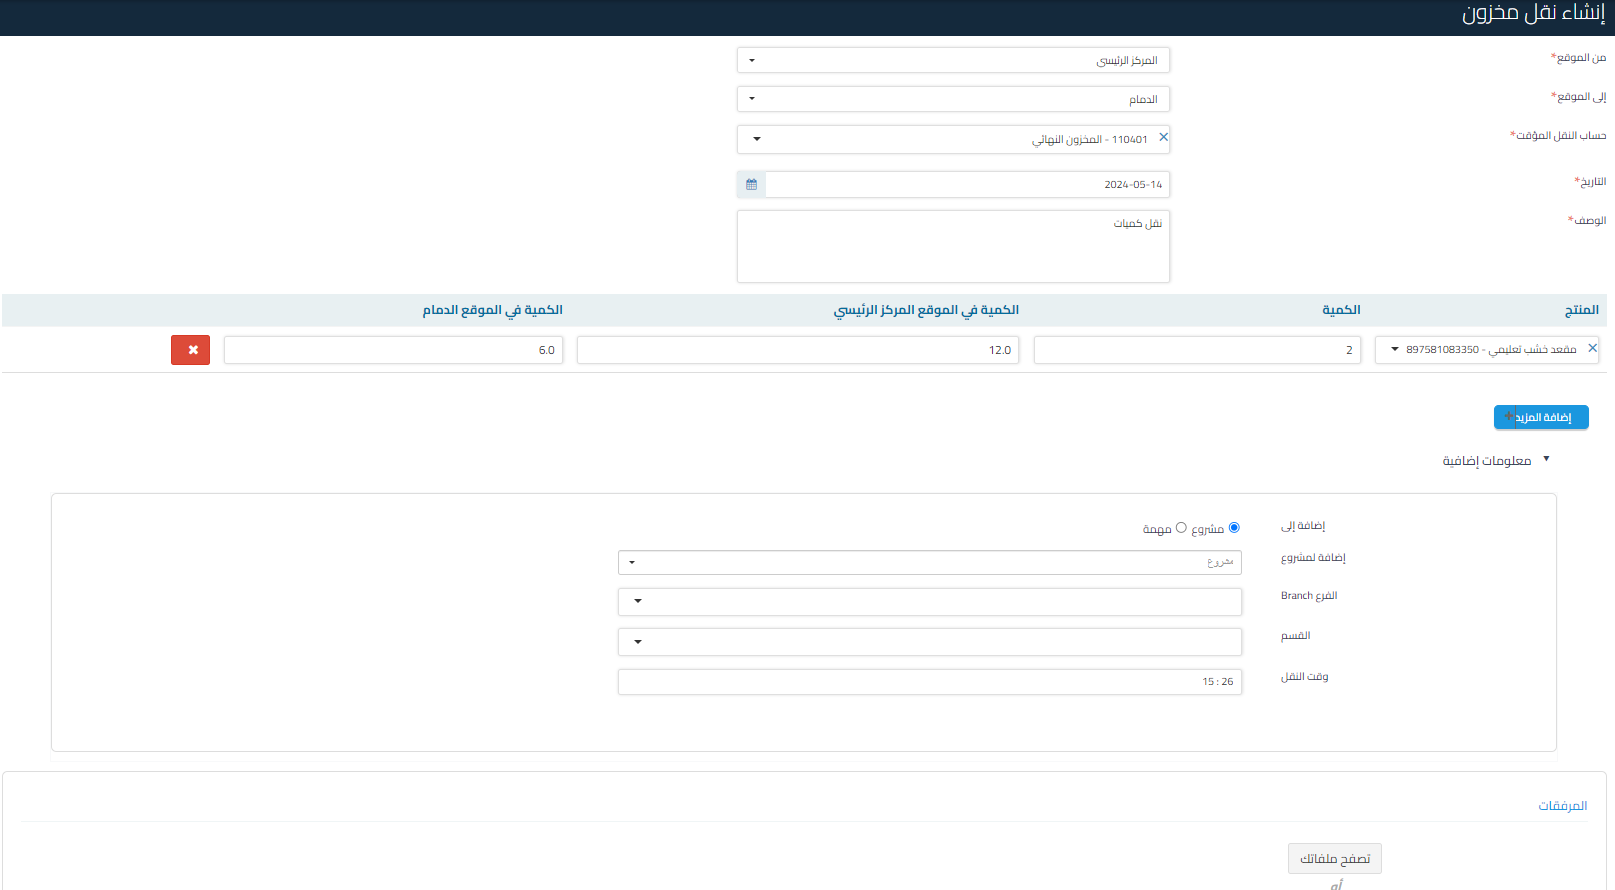This screenshot has width=1615, height=890.
Task: Click the وقت النقل time field 15:26
Action: (x=930, y=682)
